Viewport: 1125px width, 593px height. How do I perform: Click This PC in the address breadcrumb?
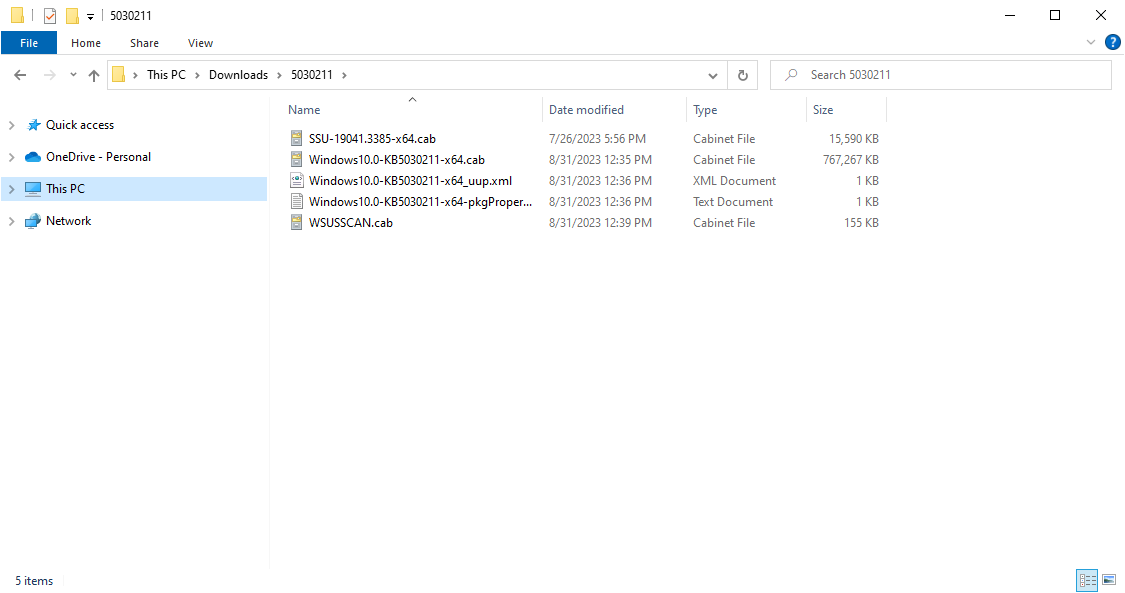[166, 75]
